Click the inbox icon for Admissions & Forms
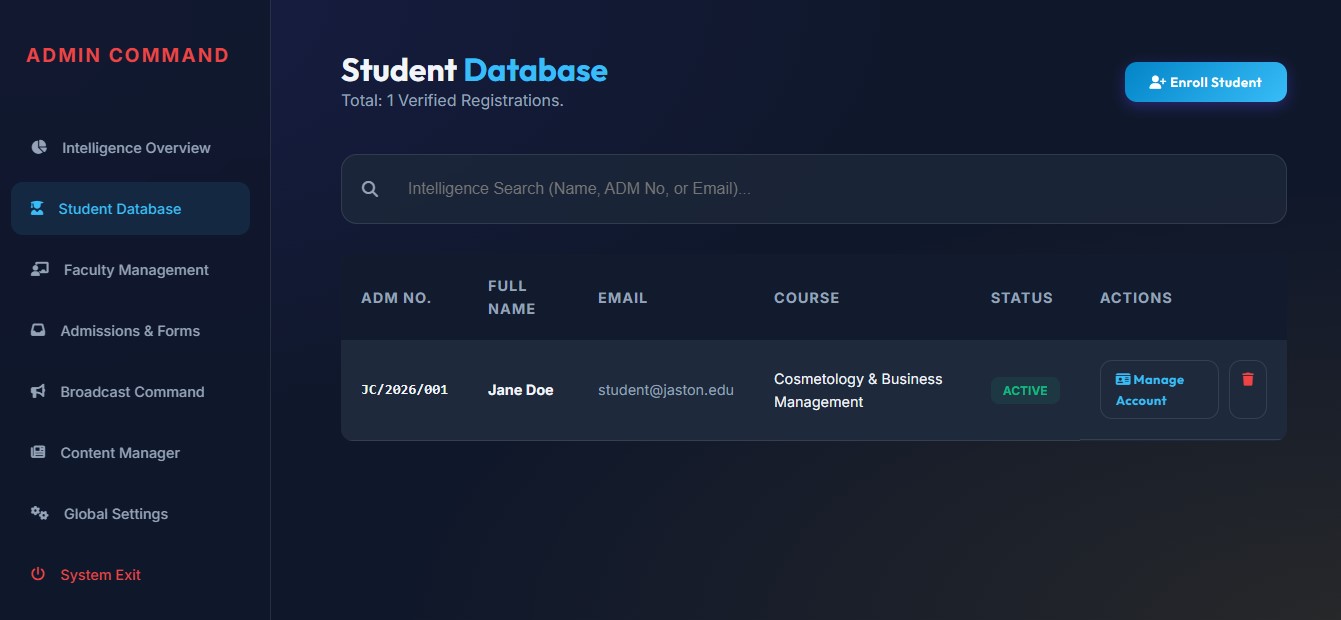 pos(38,330)
